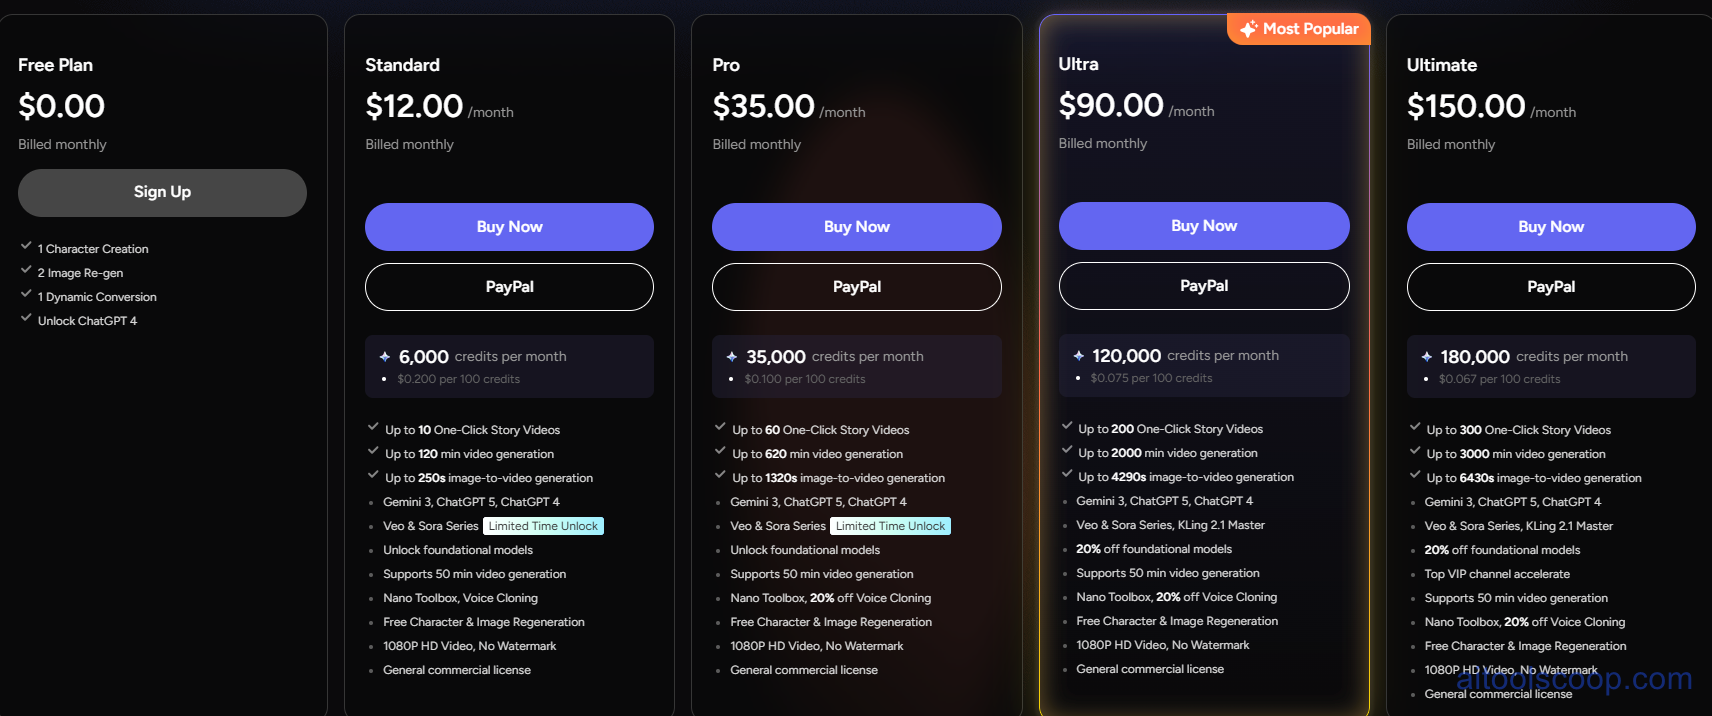Click the checkmark beside Up to 300 One-Click Story Videos
Viewport: 1712px width, 716px height.
tap(1413, 428)
